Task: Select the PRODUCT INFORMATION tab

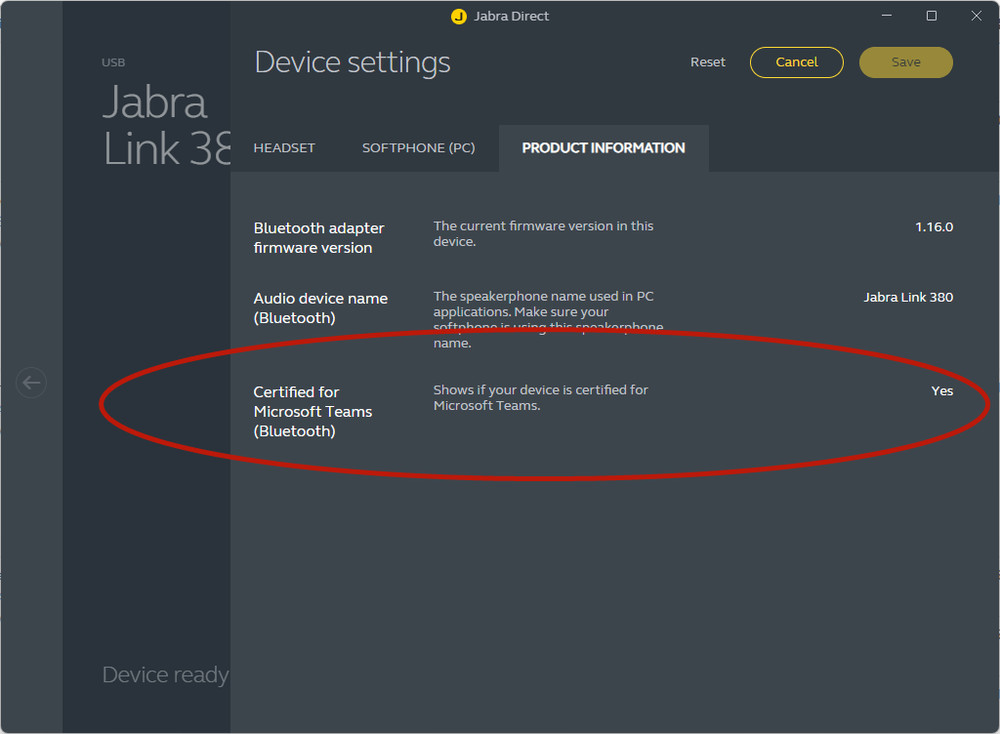Action: tap(603, 147)
